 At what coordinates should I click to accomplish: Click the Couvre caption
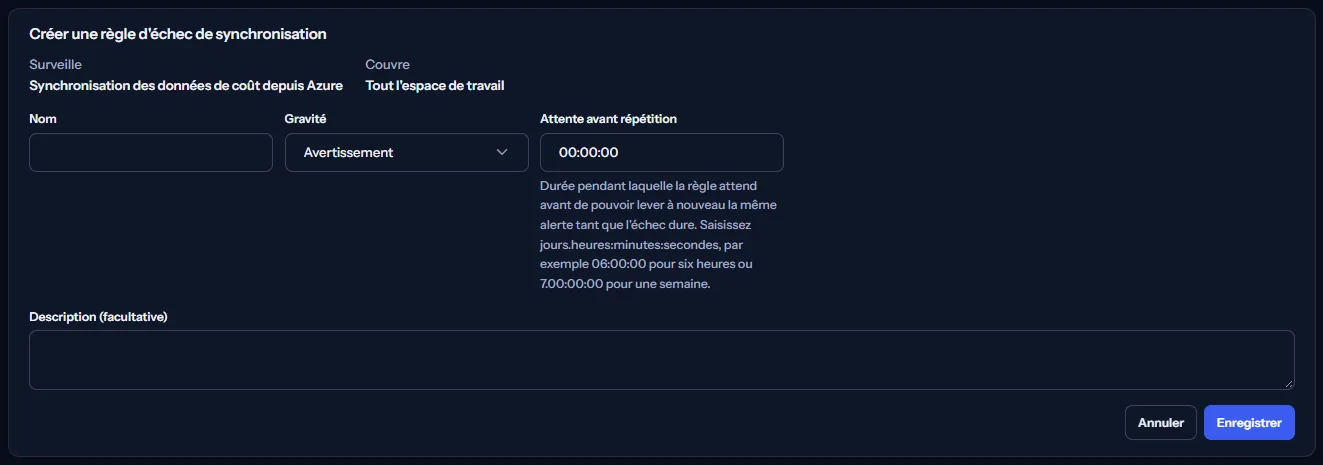388,64
